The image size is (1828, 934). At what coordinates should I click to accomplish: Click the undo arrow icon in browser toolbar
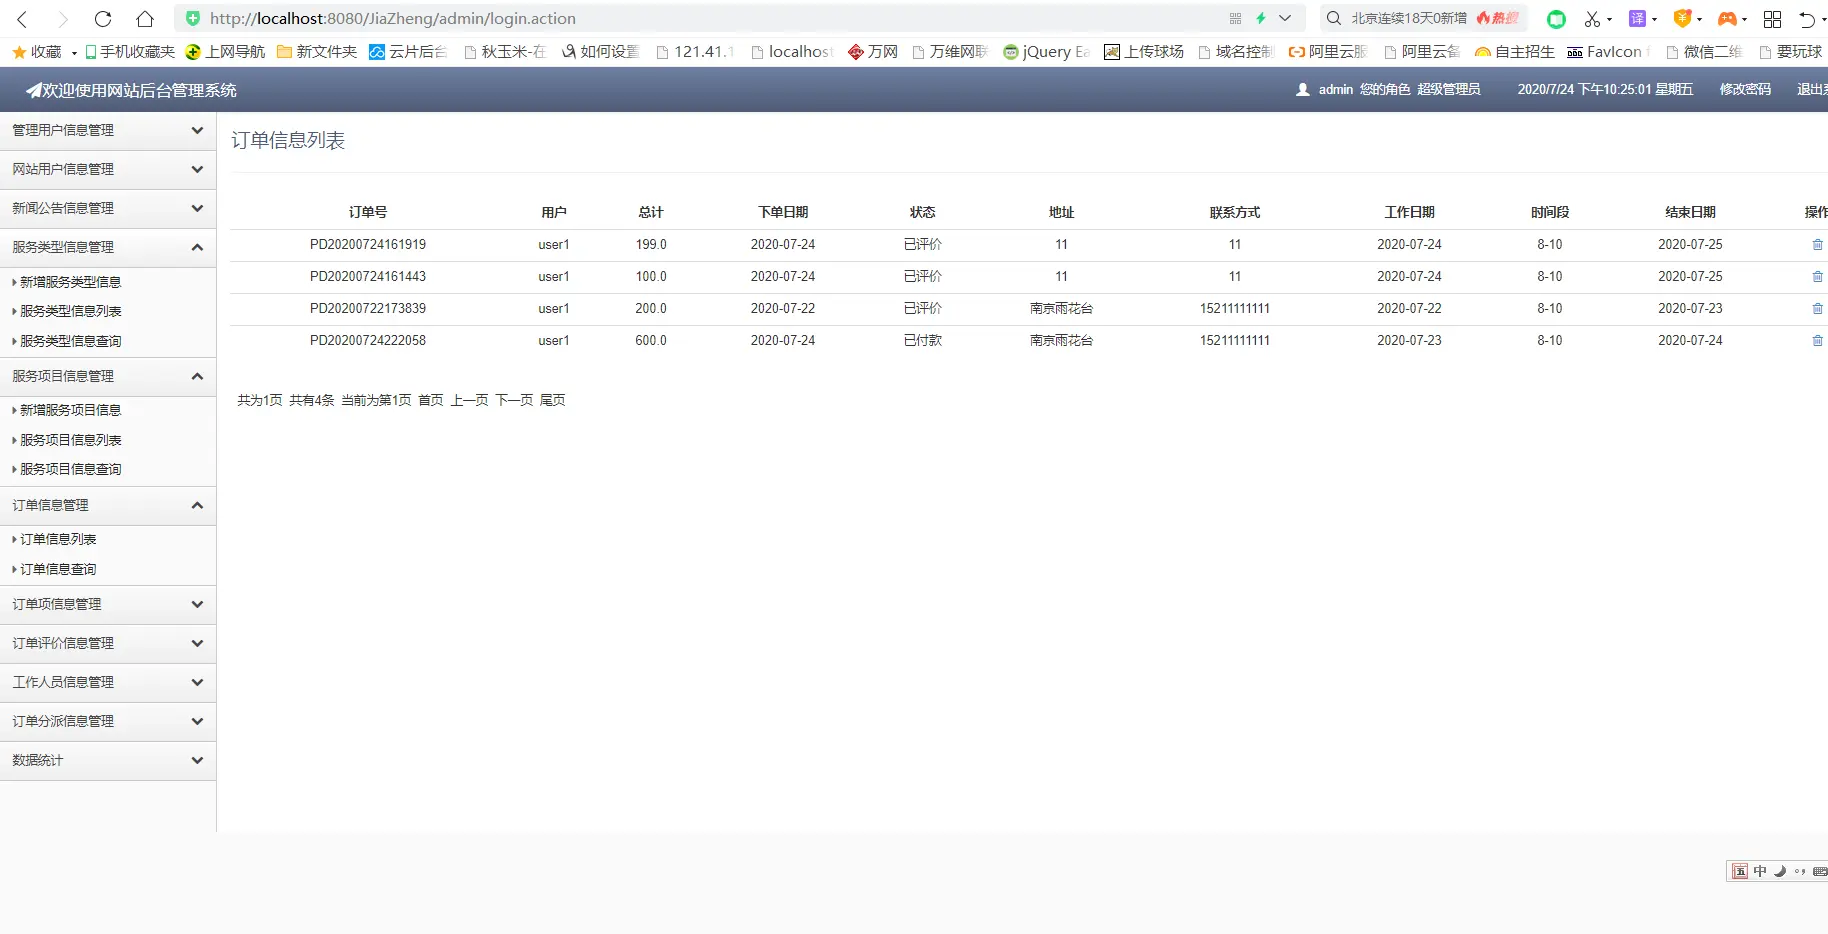point(1807,19)
